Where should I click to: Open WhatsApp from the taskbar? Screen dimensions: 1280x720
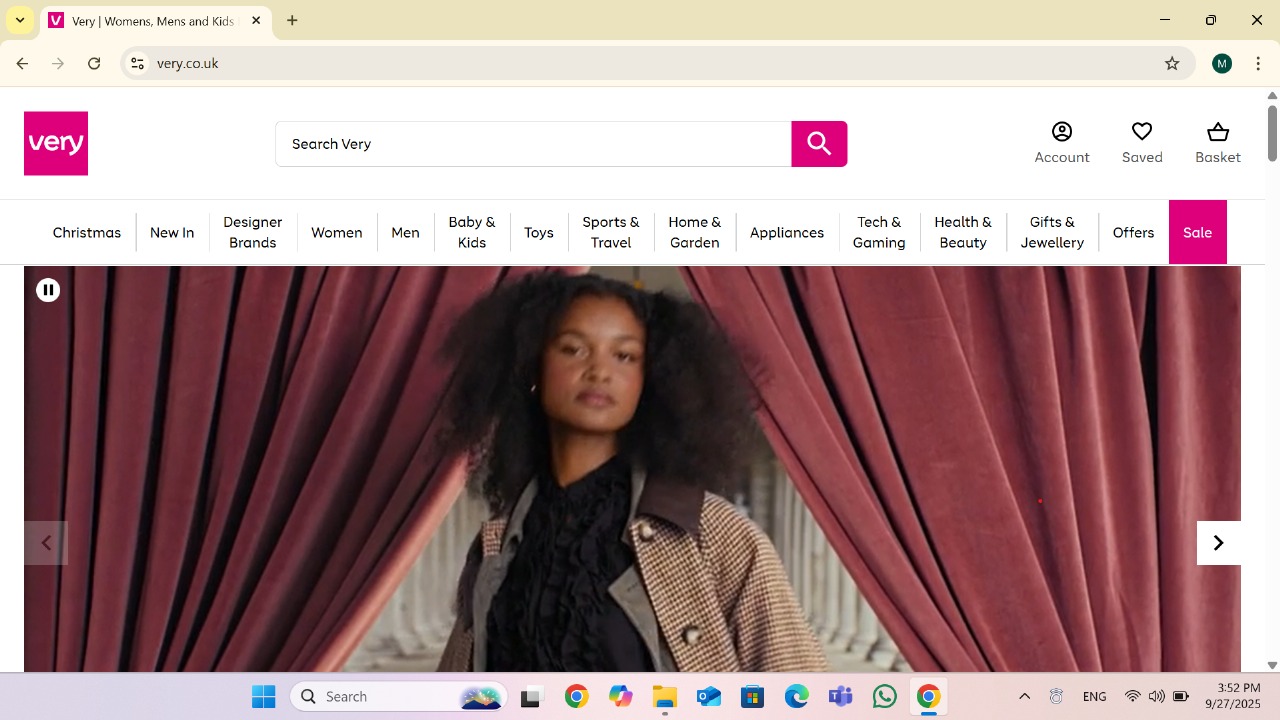[885, 696]
